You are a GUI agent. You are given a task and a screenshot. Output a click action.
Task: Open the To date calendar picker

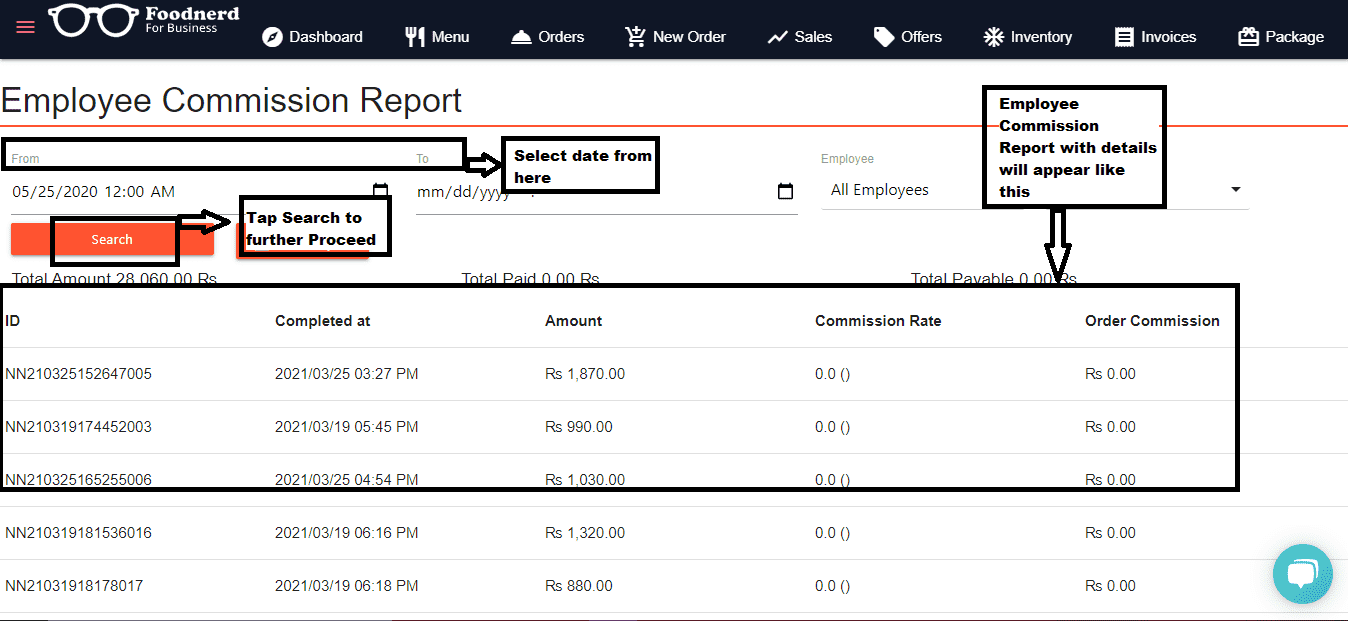[785, 192]
